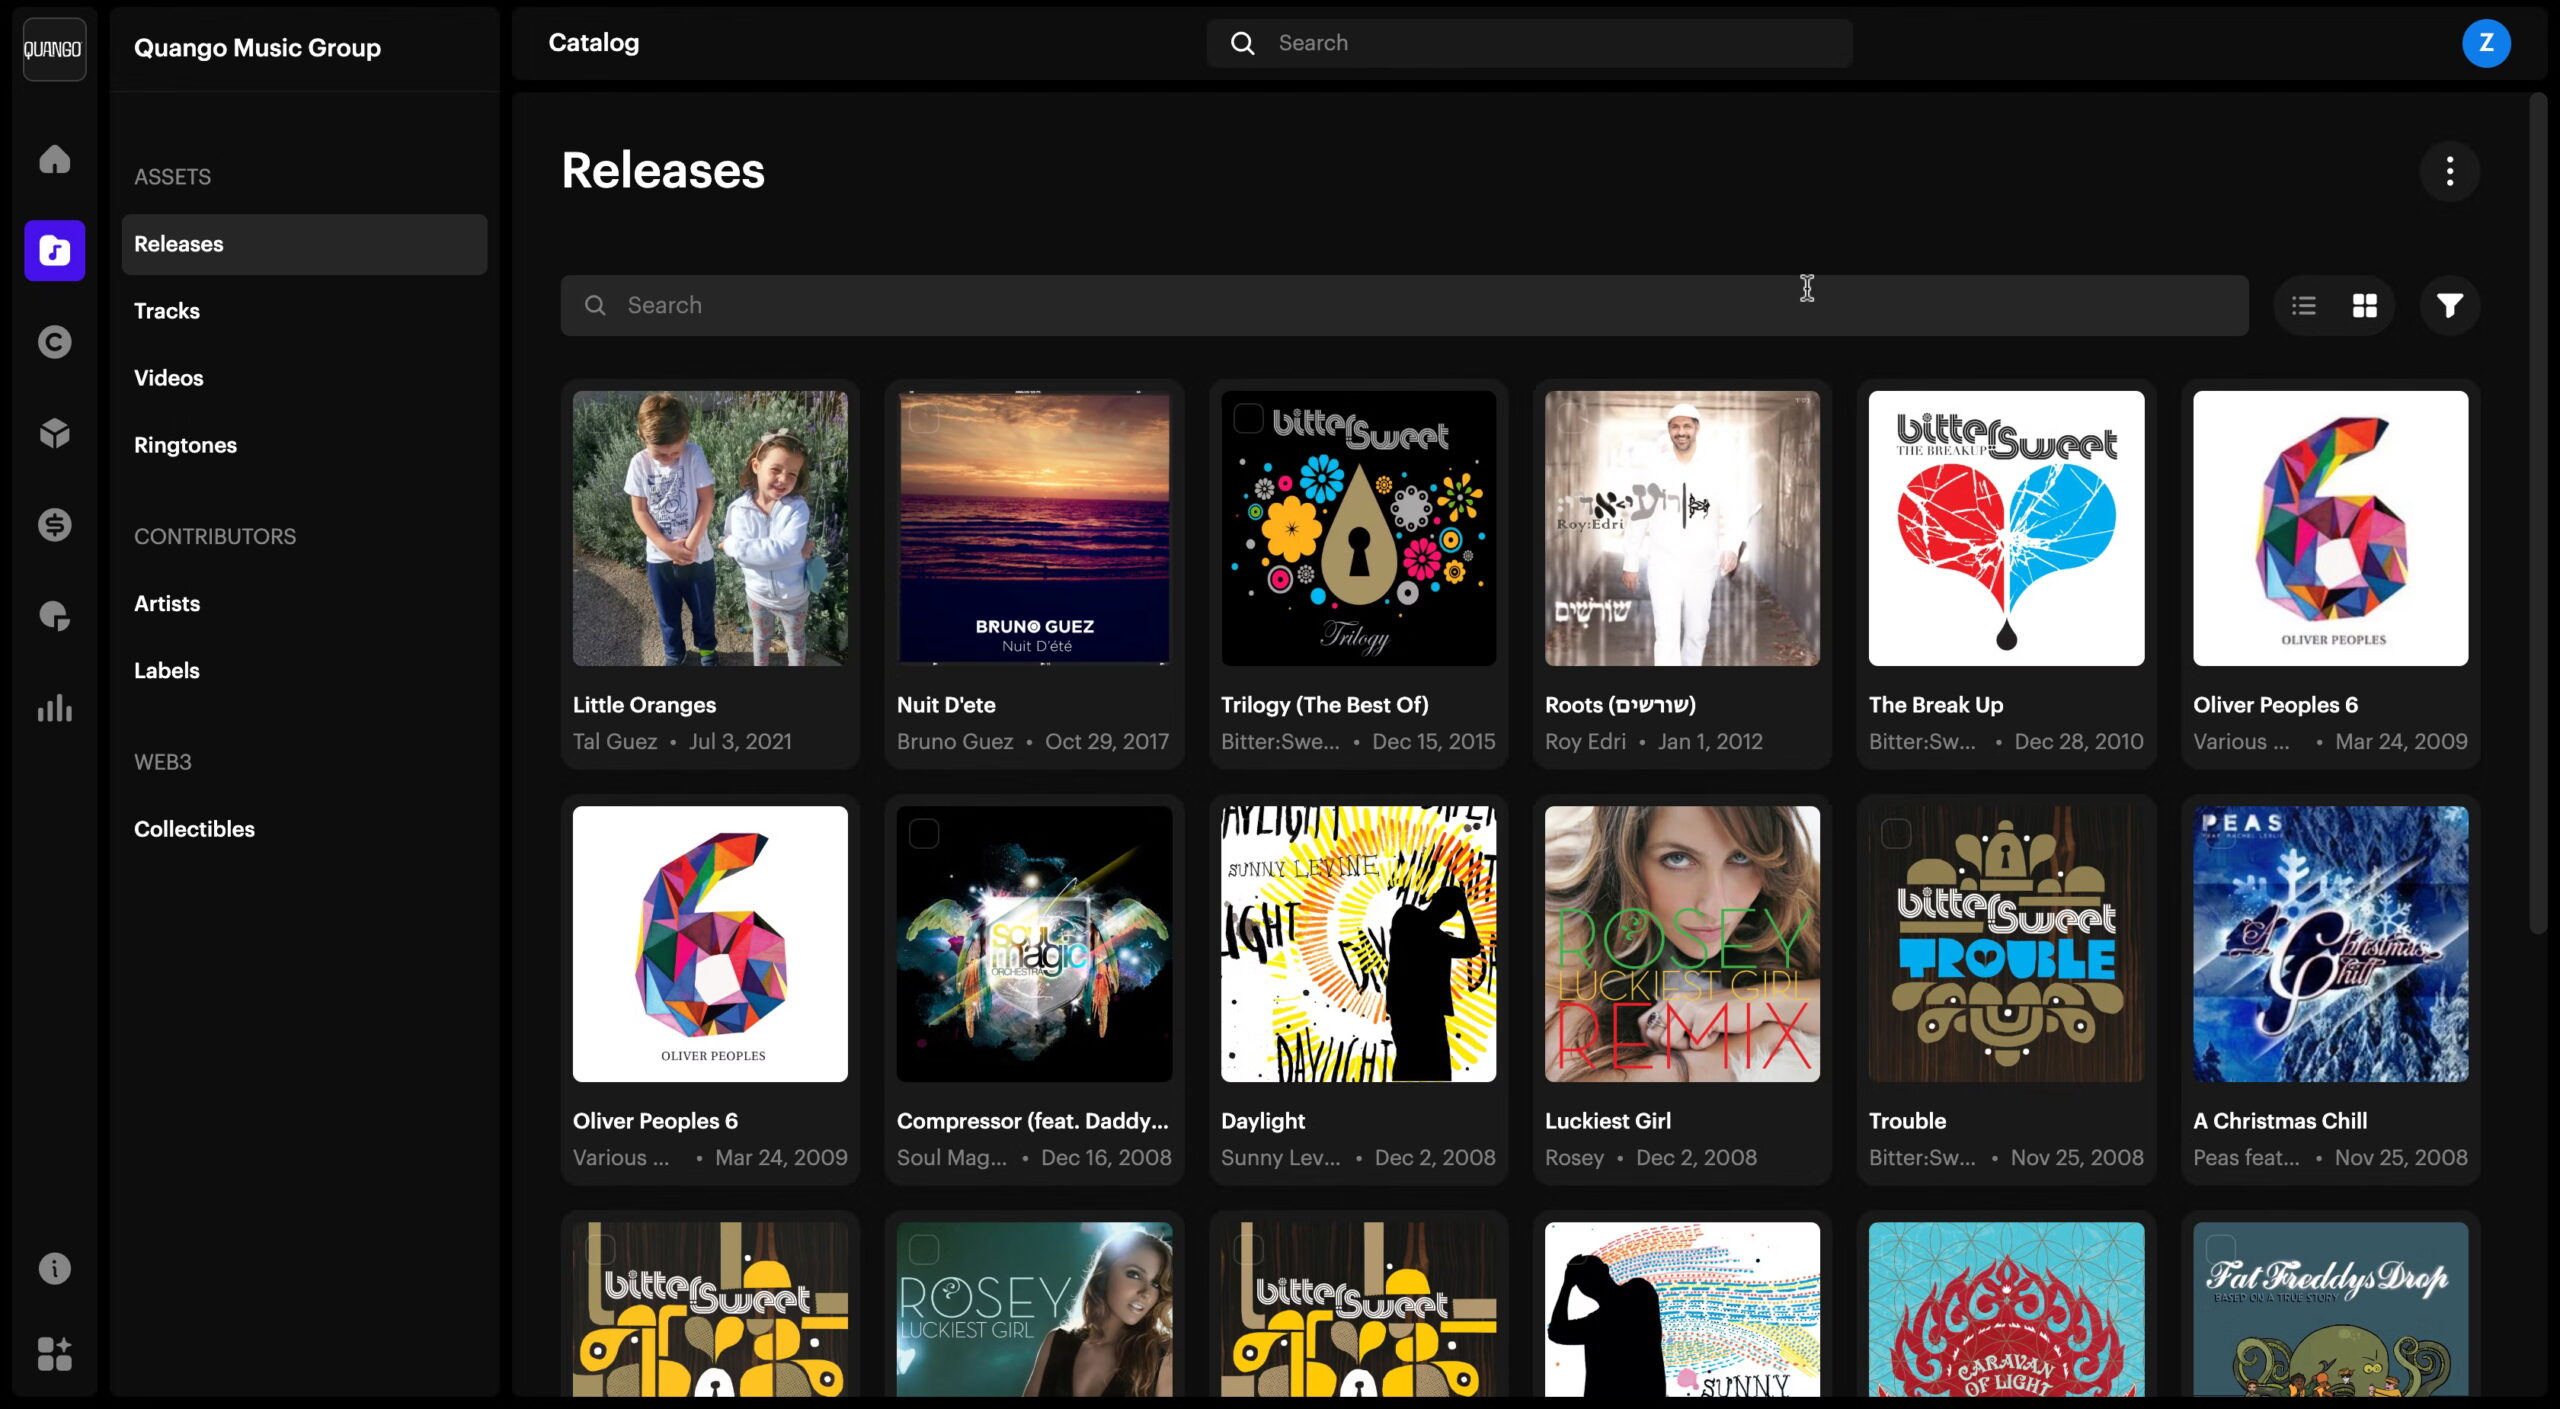This screenshot has width=2560, height=1409.
Task: Click the Catalog header title
Action: [593, 43]
